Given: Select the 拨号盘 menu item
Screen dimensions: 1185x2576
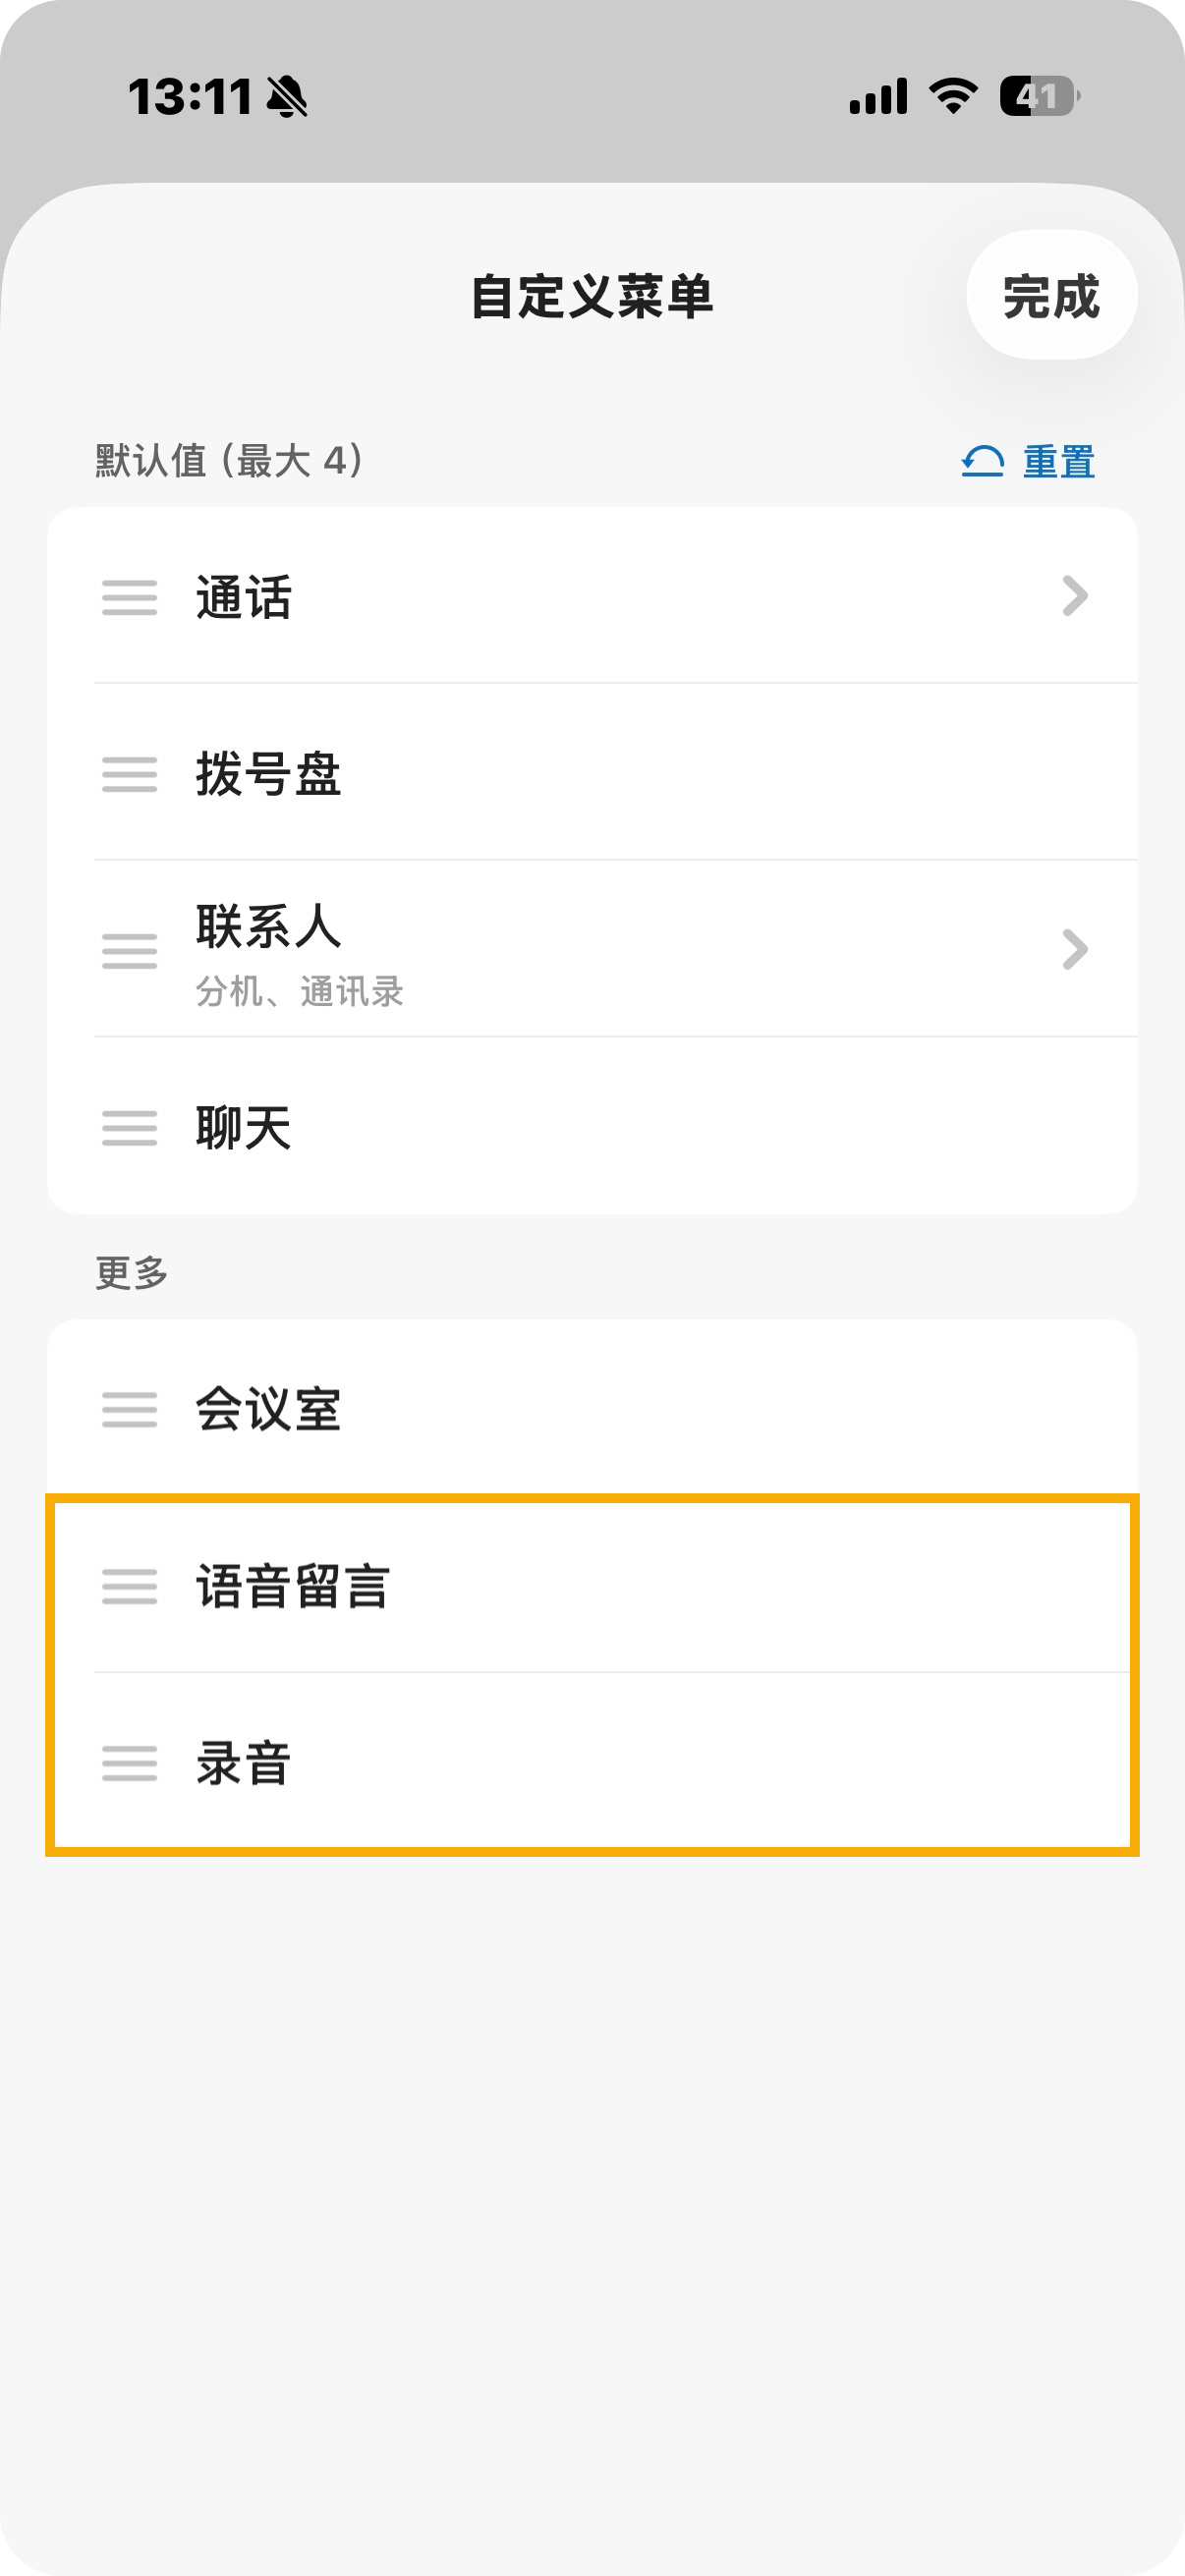Looking at the screenshot, I should [x=592, y=773].
